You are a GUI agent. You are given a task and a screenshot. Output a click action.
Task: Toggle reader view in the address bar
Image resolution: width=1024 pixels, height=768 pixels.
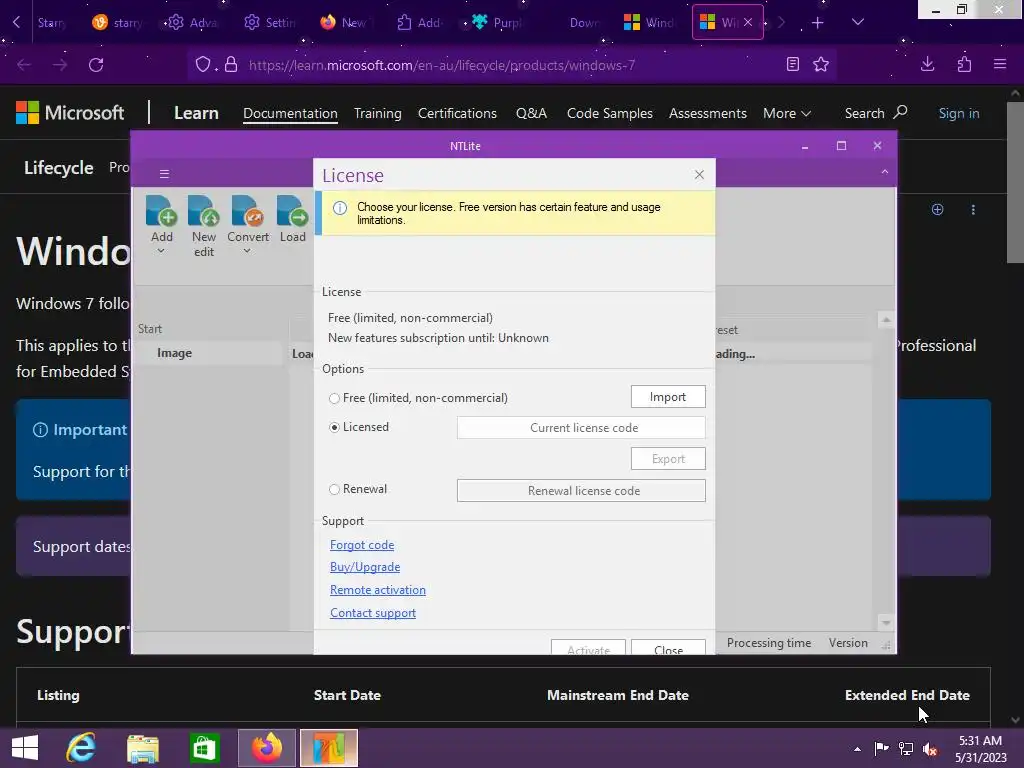point(792,64)
